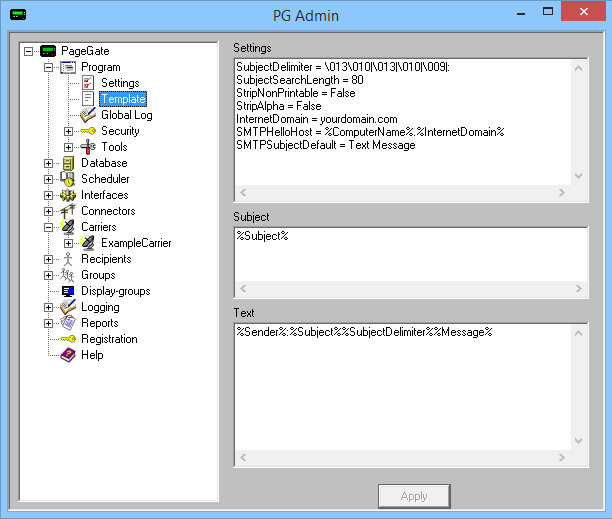Open the Help tree item label
Viewport: 612px width, 519px height.
(x=92, y=355)
